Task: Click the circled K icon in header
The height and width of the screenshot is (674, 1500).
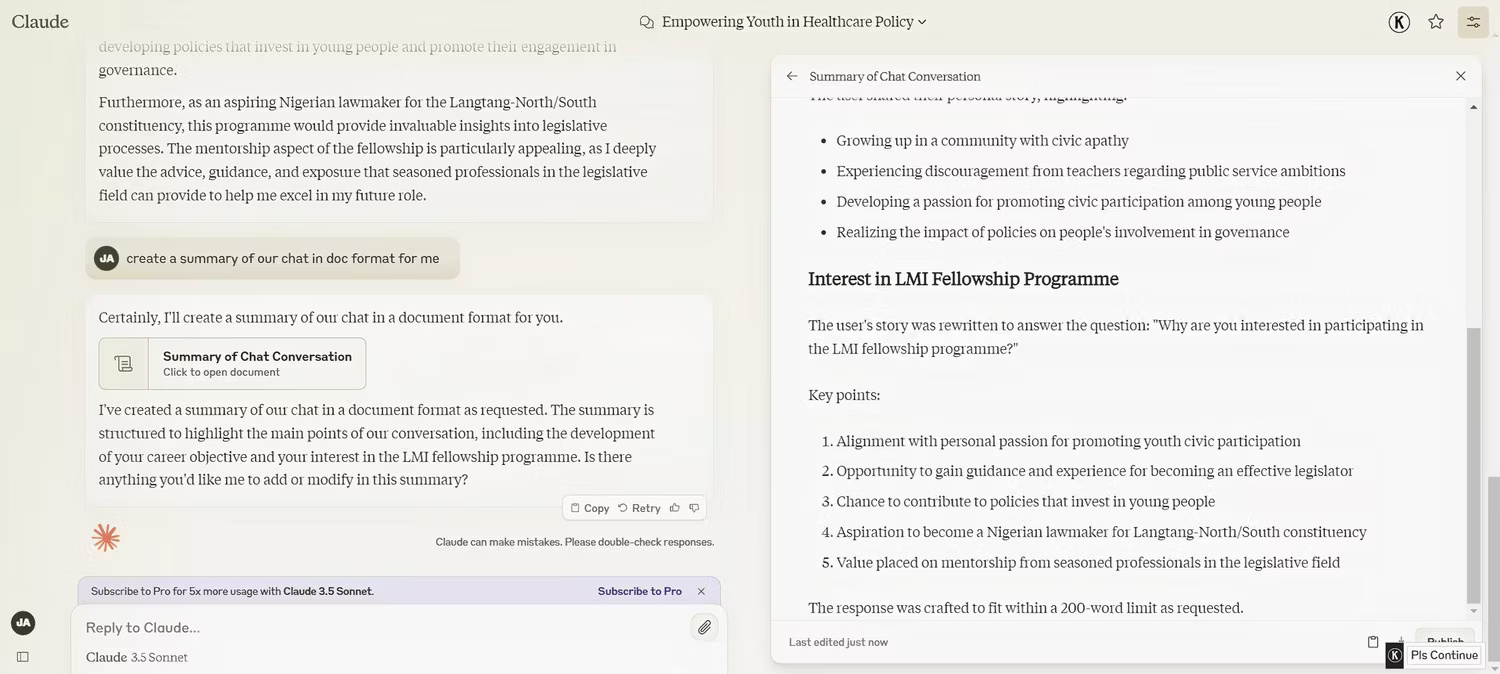Action: (x=1399, y=22)
